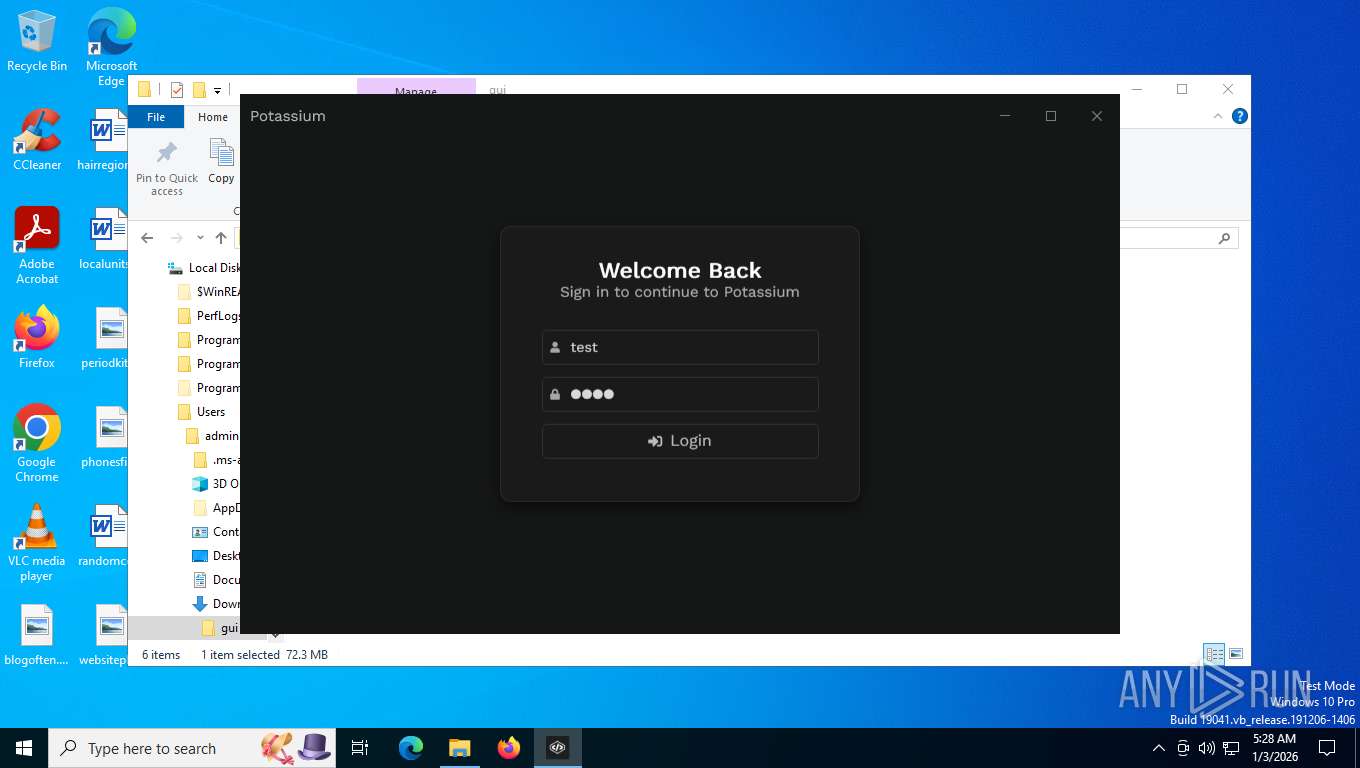Go forward using Explorer forward arrow
This screenshot has height=768, width=1360.
[x=177, y=238]
